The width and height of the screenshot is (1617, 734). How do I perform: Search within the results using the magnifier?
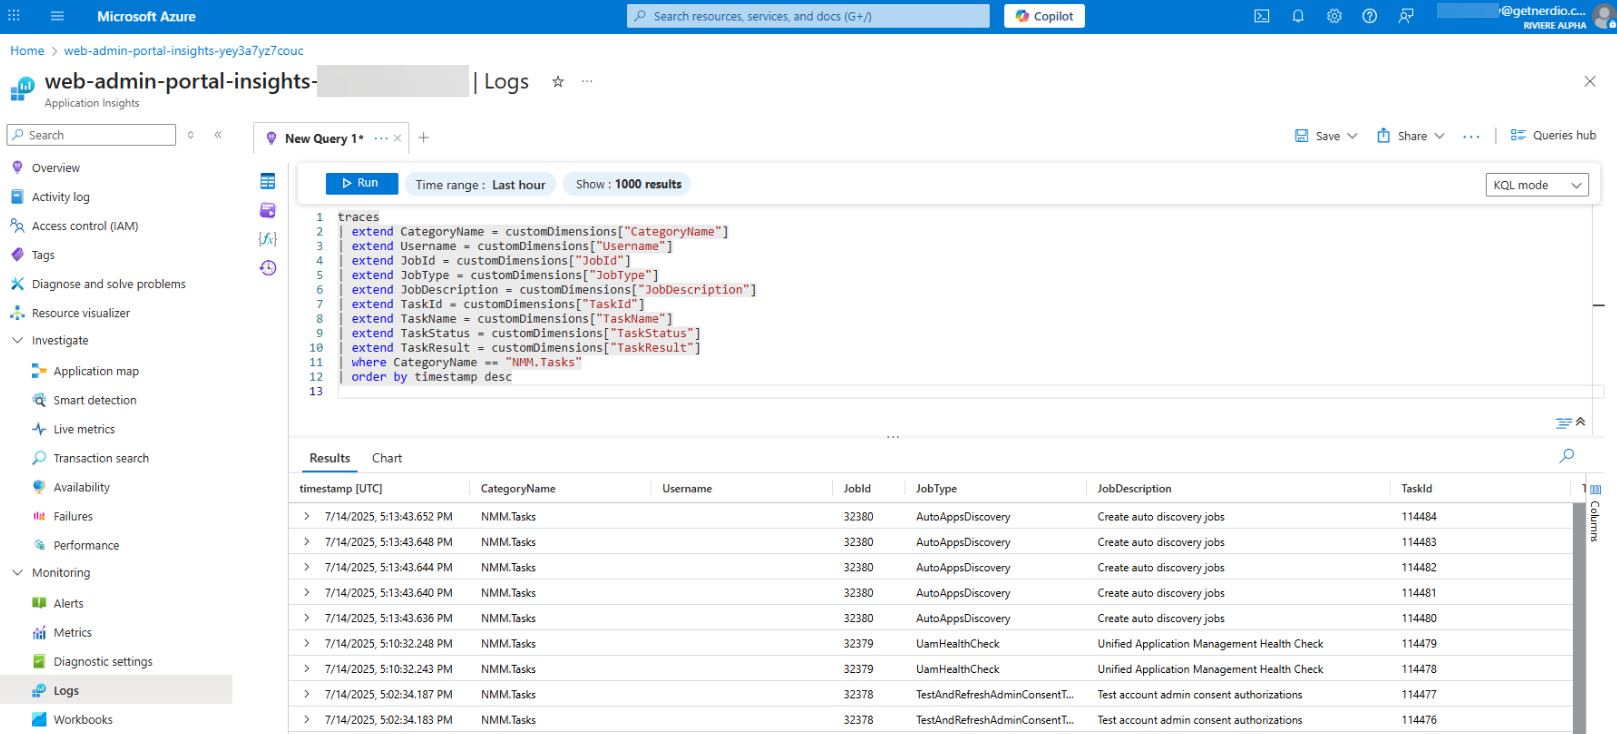pos(1567,456)
